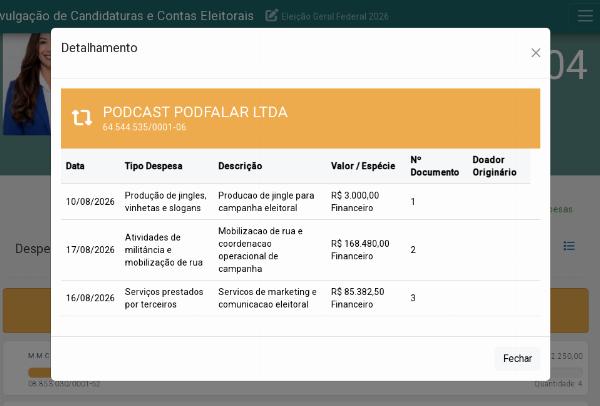Image resolution: width=600 pixels, height=406 pixels.
Task: Select the date 17/08/2026
Action: (90, 250)
